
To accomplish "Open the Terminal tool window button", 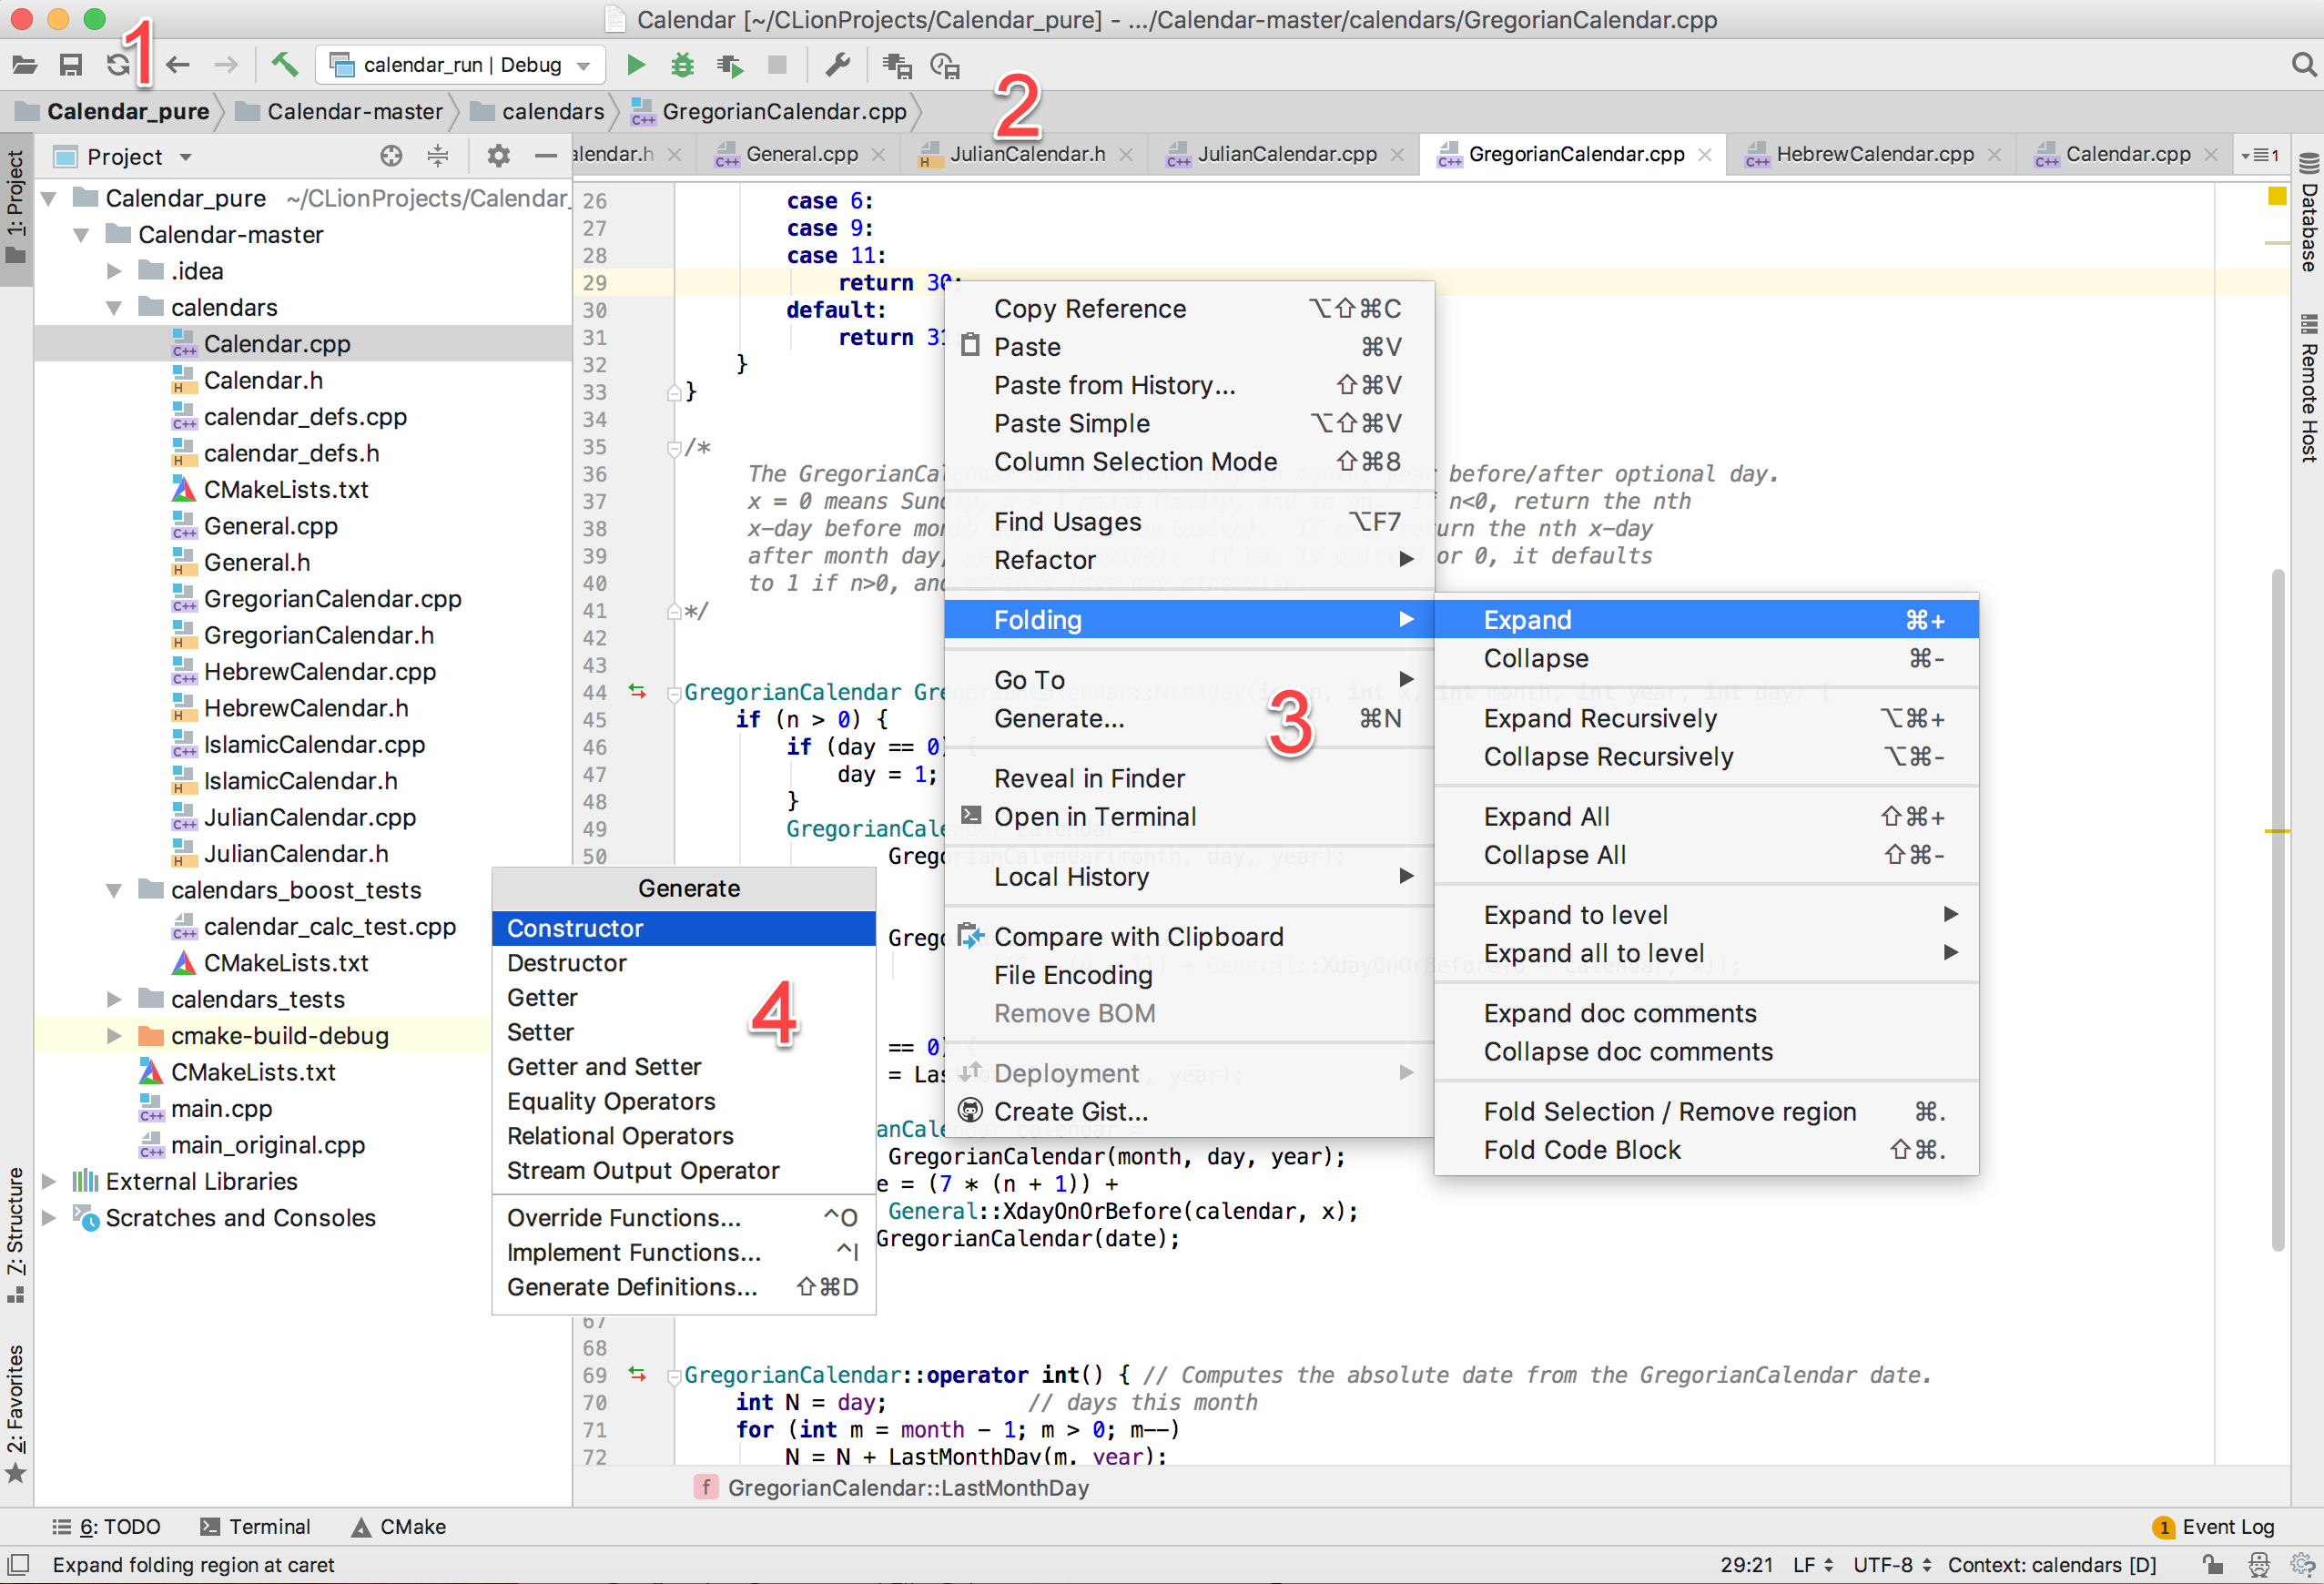I will tap(255, 1527).
